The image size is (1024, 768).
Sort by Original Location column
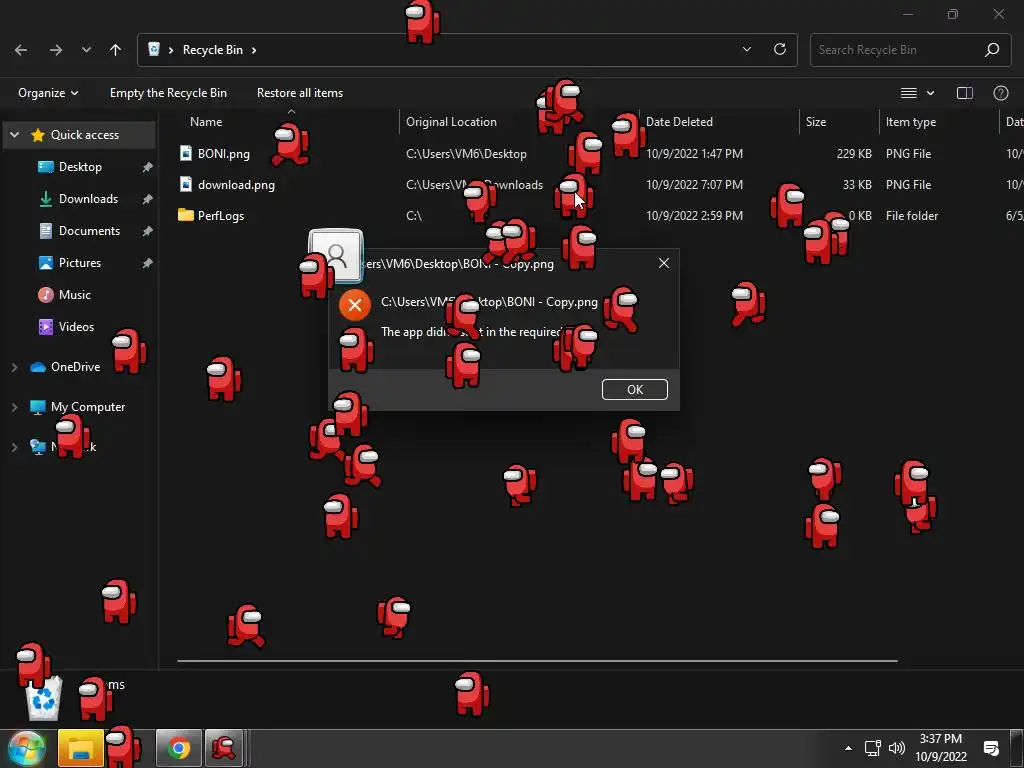pyautogui.click(x=451, y=122)
